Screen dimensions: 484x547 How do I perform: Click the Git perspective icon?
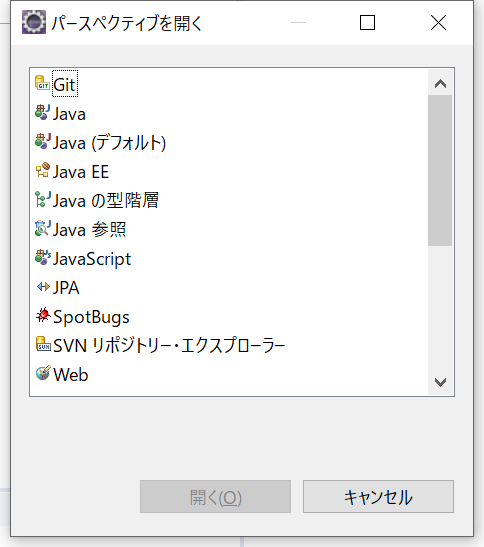coord(42,83)
